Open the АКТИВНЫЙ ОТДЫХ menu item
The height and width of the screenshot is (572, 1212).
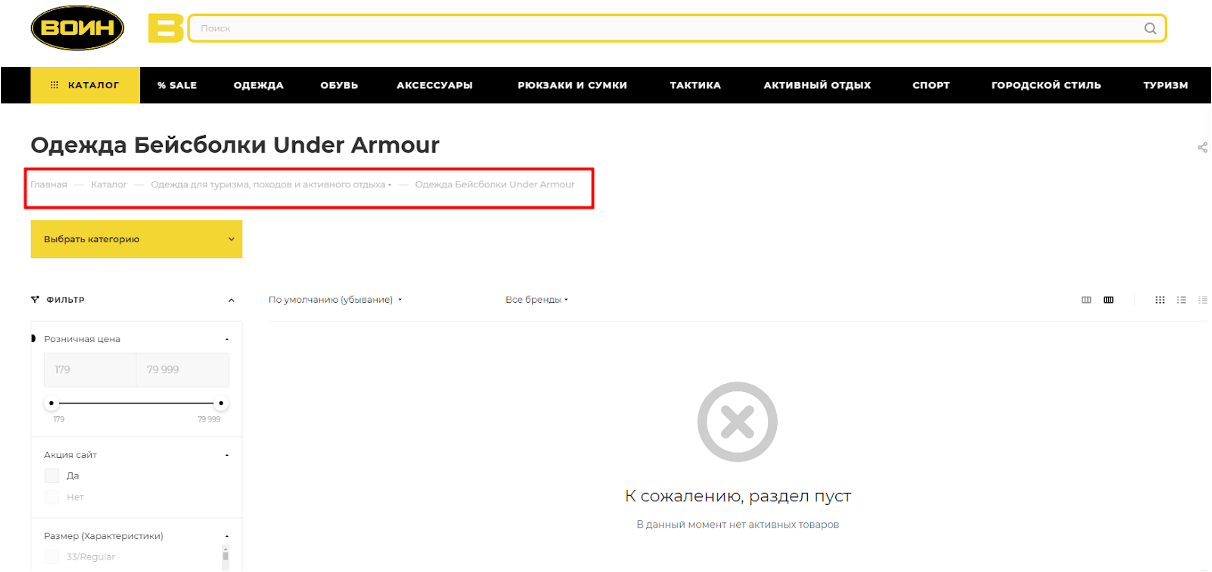(817, 85)
